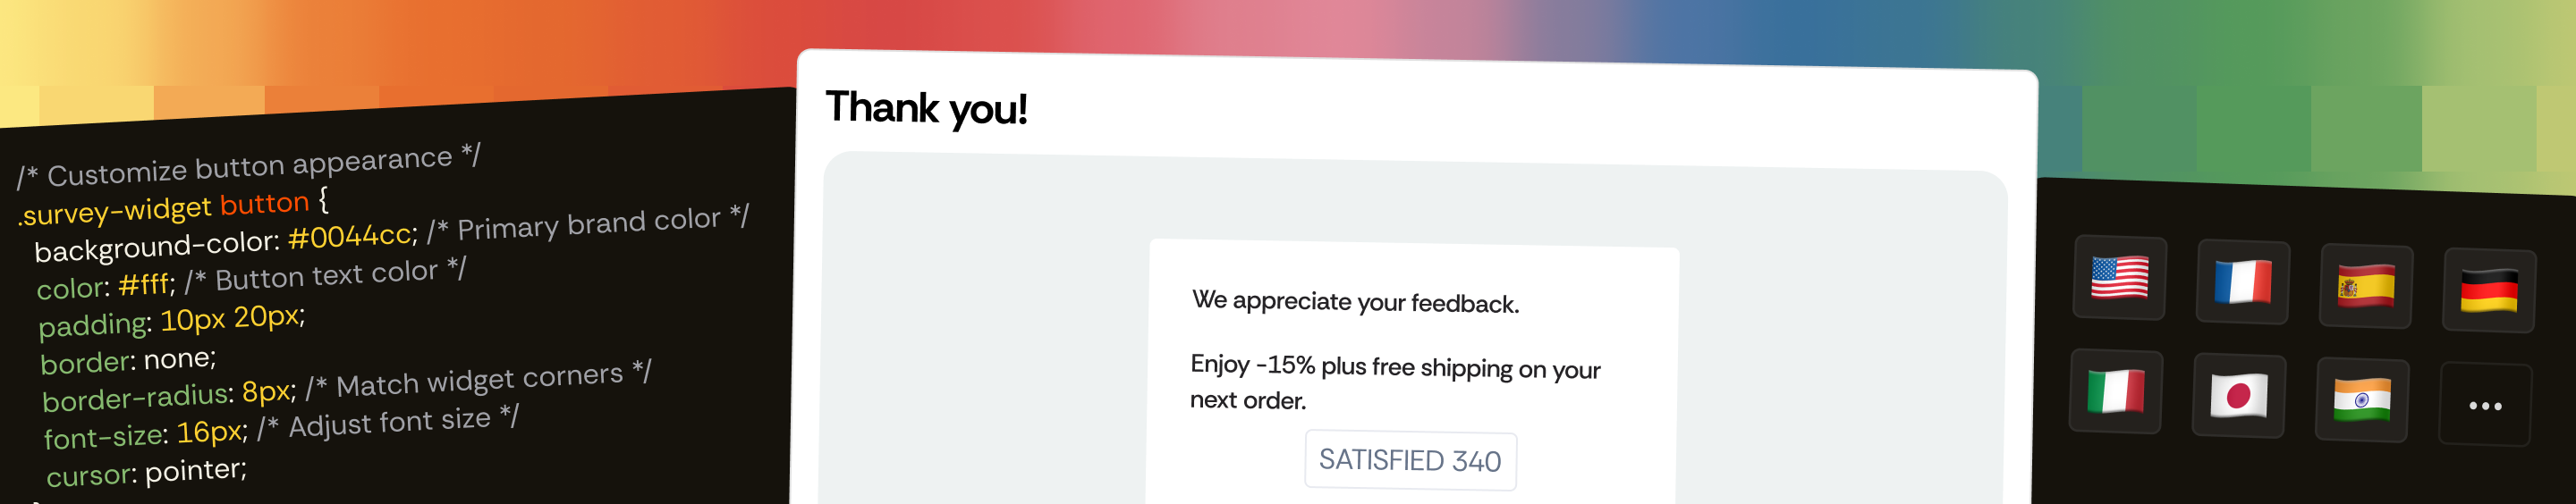Choose the Italian flag language option
The height and width of the screenshot is (504, 2576).
tap(2114, 391)
